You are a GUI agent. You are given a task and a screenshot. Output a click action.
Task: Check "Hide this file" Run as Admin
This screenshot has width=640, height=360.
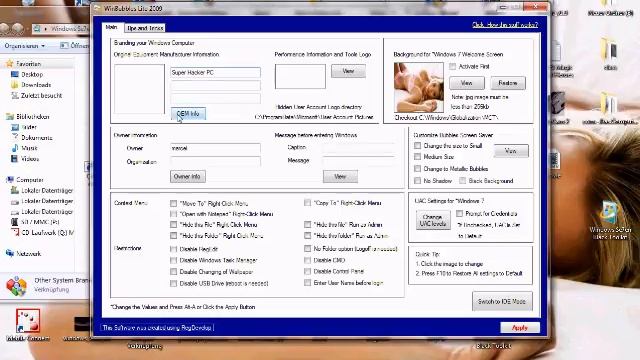click(307, 224)
